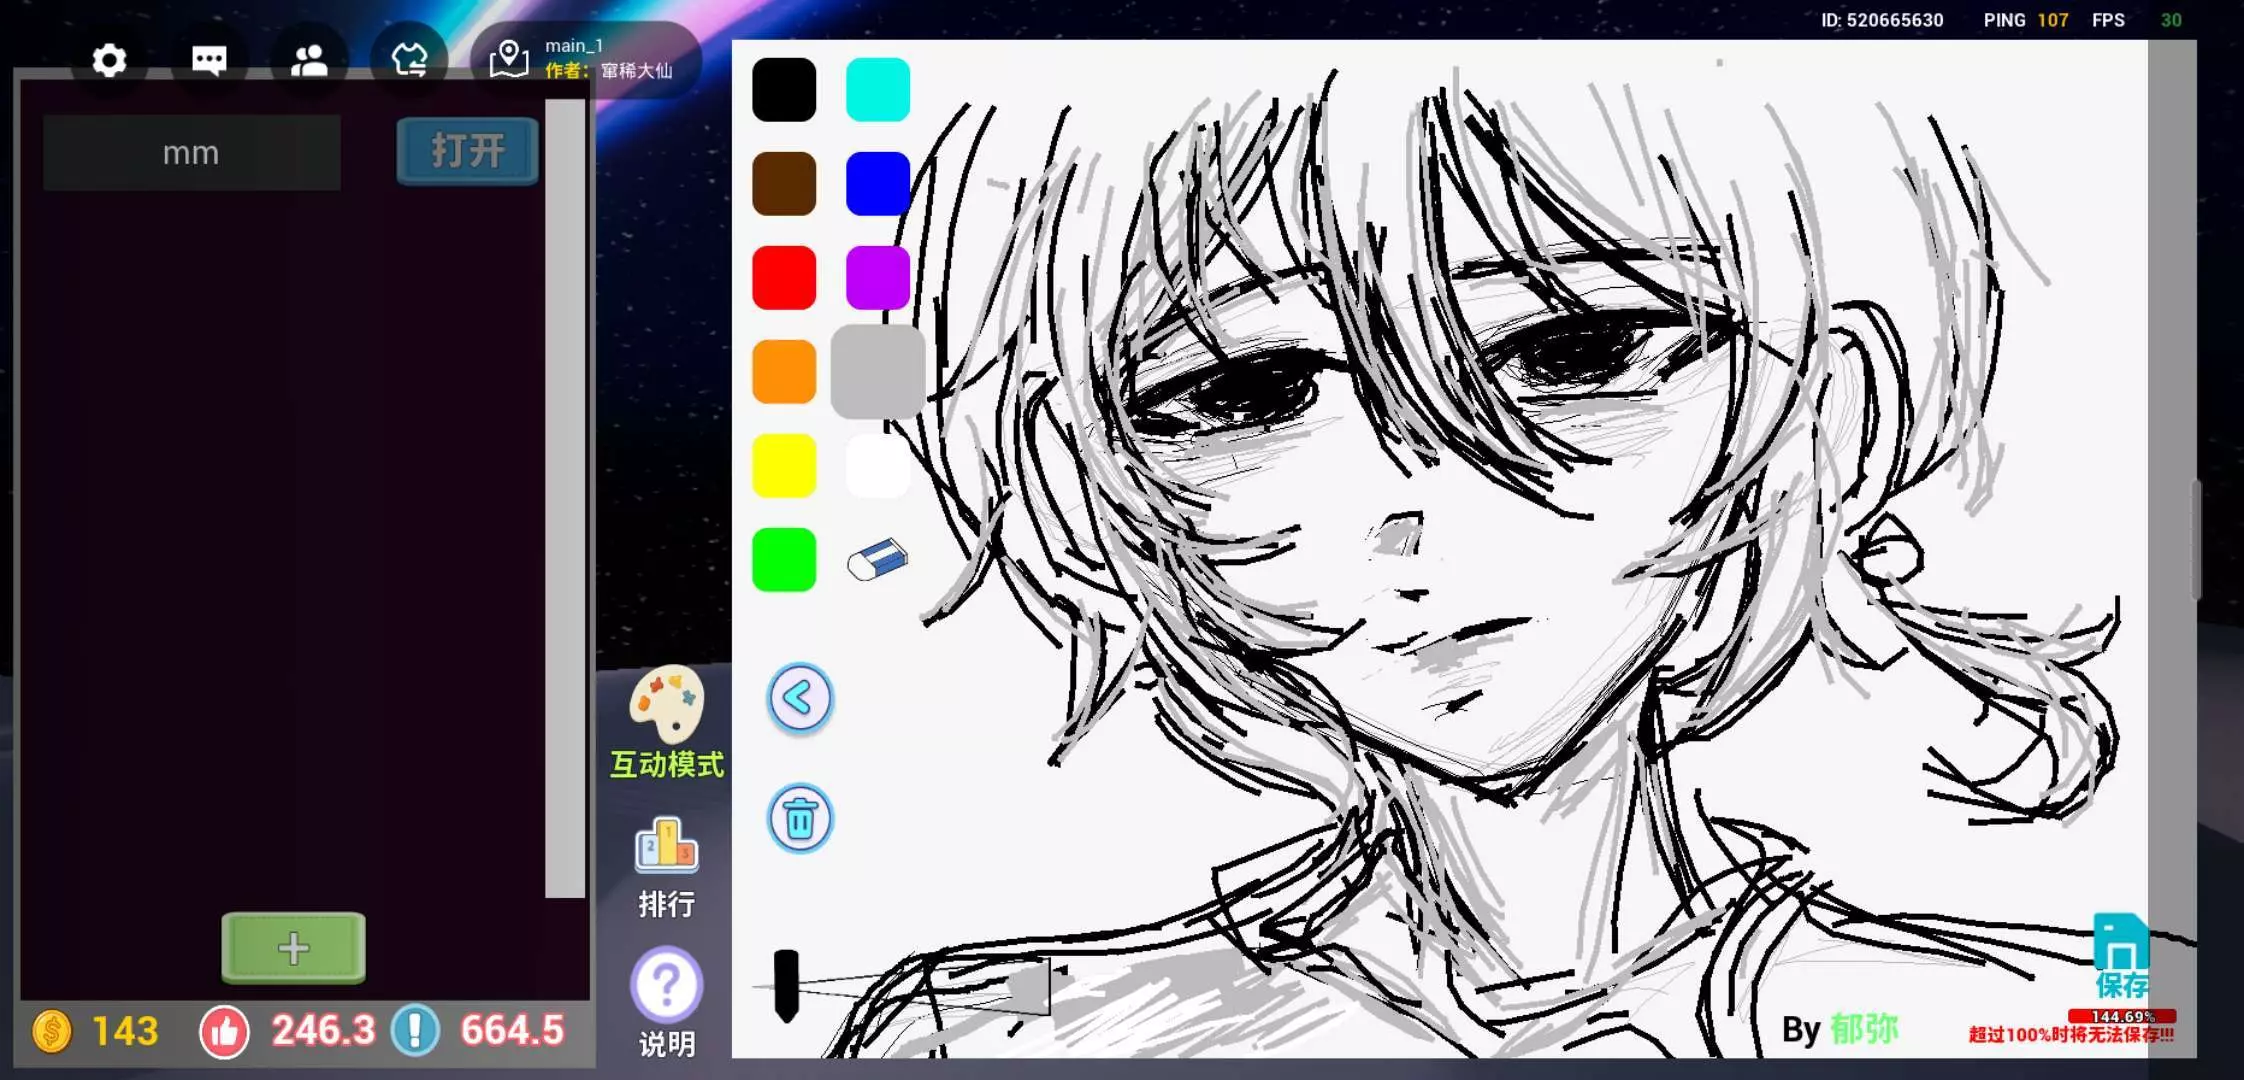2244x1080 pixels.
Task: Open the chat messages icon
Action: coord(209,61)
